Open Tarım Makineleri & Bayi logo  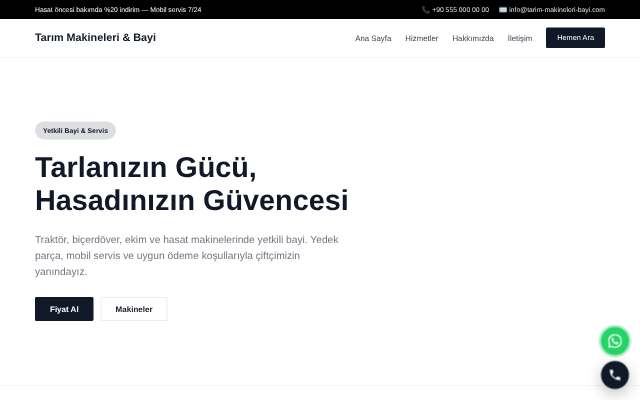tap(96, 38)
